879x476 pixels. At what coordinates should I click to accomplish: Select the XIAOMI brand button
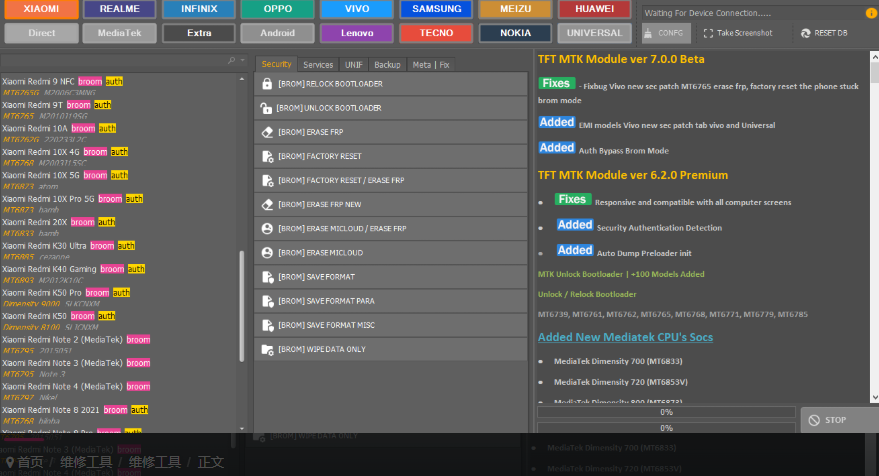[41, 9]
